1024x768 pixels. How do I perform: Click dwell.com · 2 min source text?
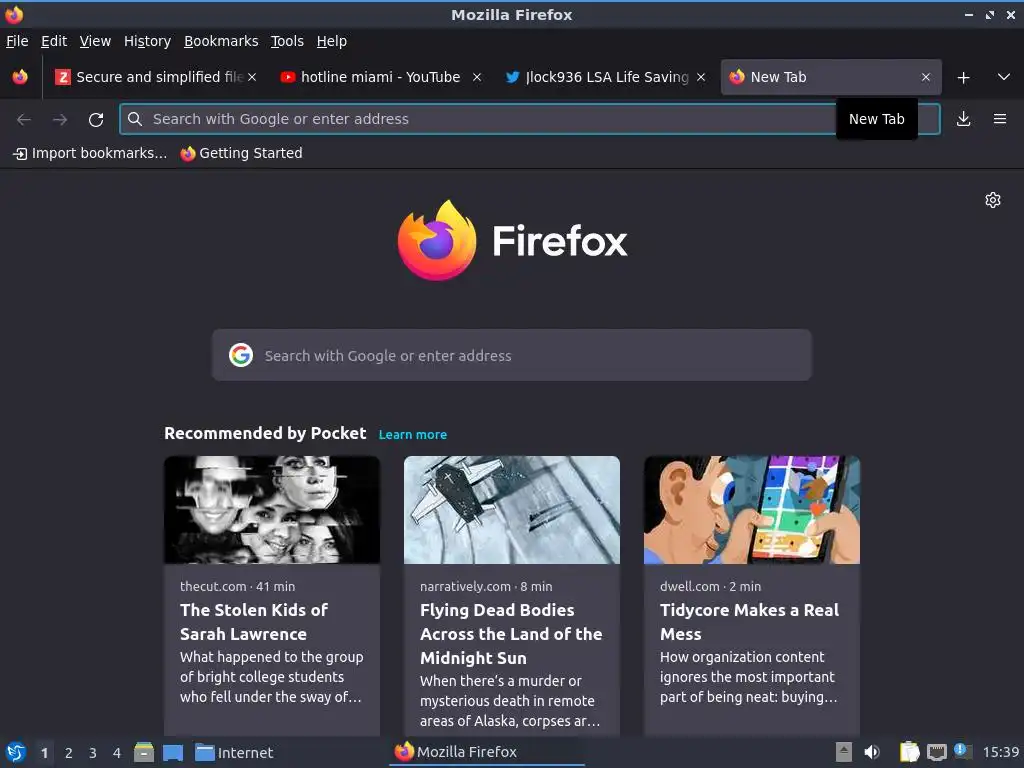[x=710, y=586]
